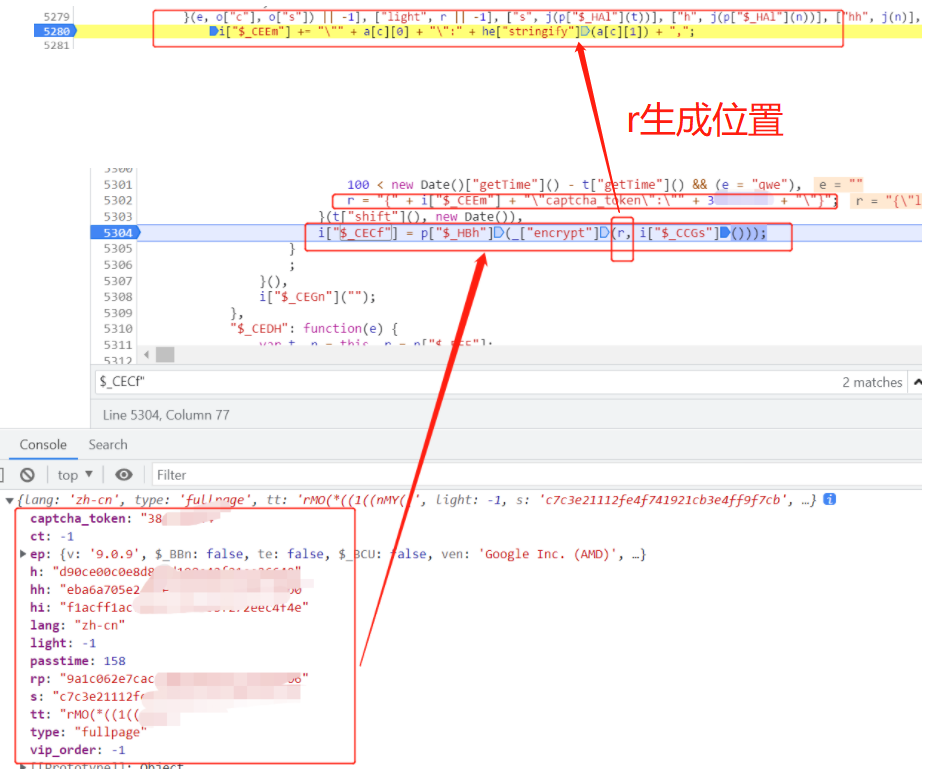Jump to the previous search match arrow
The height and width of the screenshot is (778, 932).
918,382
